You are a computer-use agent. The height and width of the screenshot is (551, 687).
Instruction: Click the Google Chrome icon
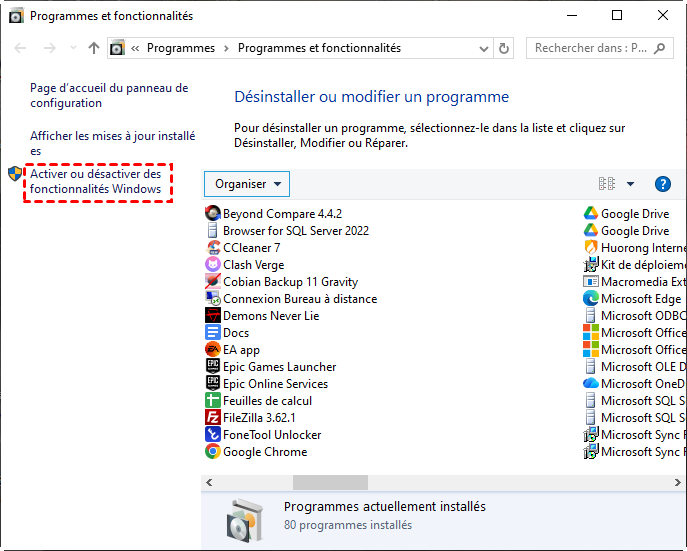212,452
